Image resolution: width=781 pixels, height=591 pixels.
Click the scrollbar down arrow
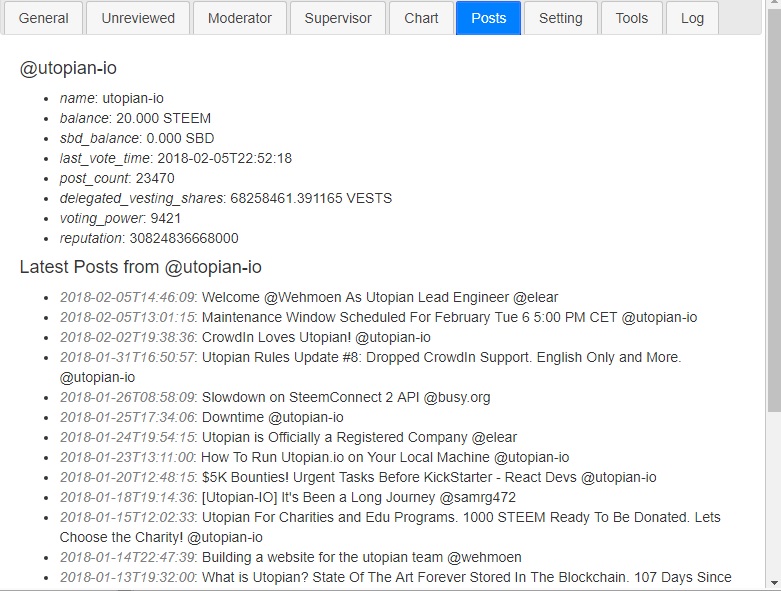[774, 583]
